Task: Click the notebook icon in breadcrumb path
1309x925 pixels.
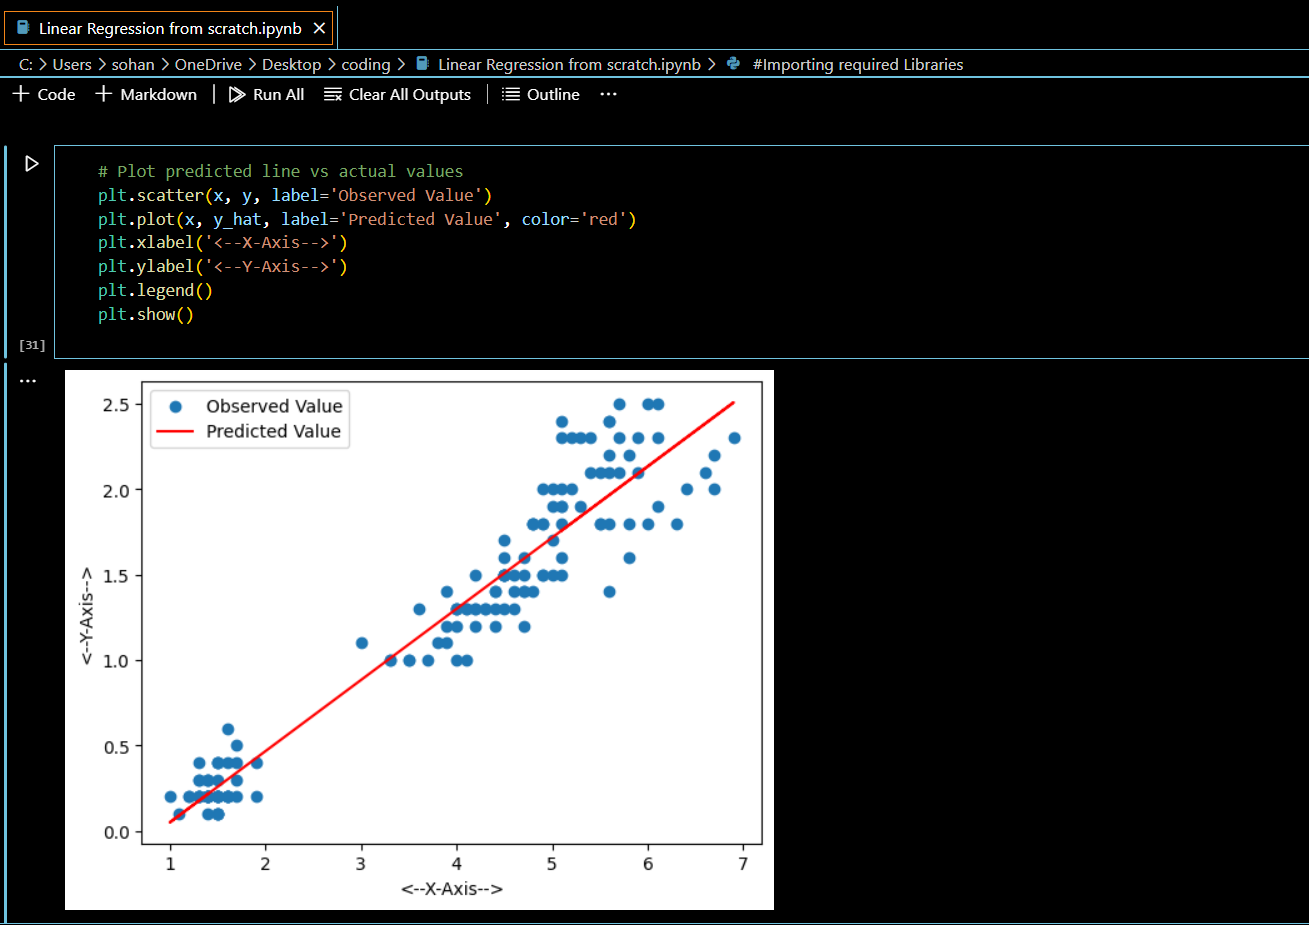Action: click(422, 63)
